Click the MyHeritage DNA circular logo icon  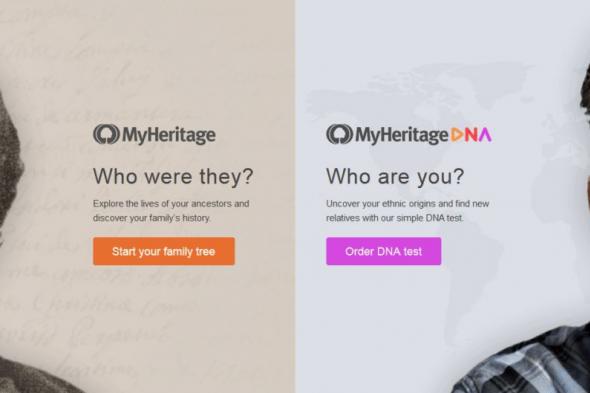click(x=339, y=134)
